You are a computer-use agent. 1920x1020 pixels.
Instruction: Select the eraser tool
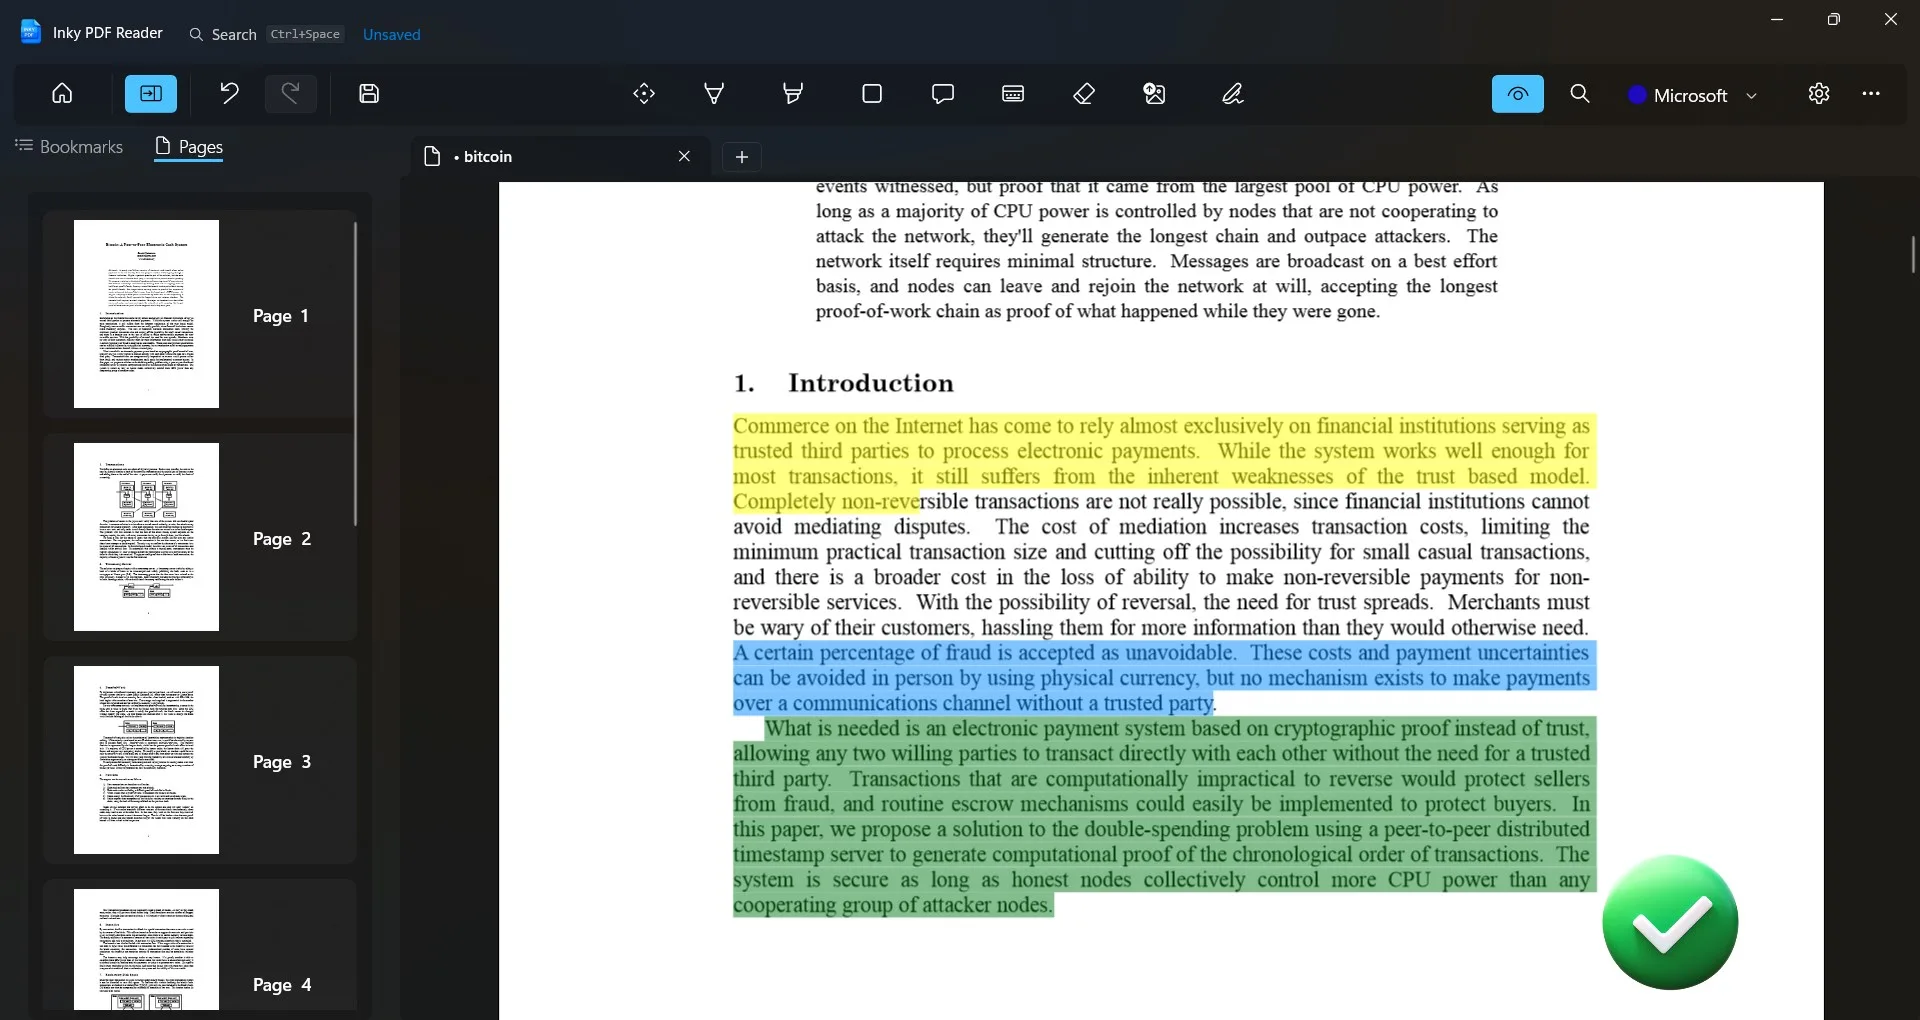[1084, 94]
